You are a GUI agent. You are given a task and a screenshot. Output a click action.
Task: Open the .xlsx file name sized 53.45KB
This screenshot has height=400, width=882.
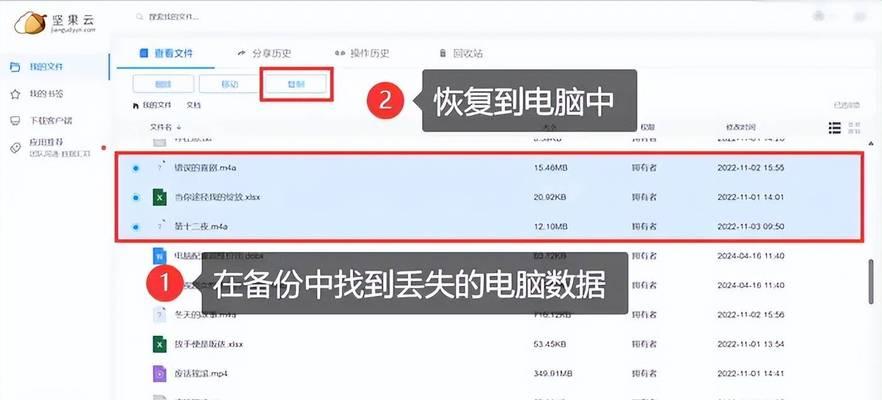coord(209,344)
